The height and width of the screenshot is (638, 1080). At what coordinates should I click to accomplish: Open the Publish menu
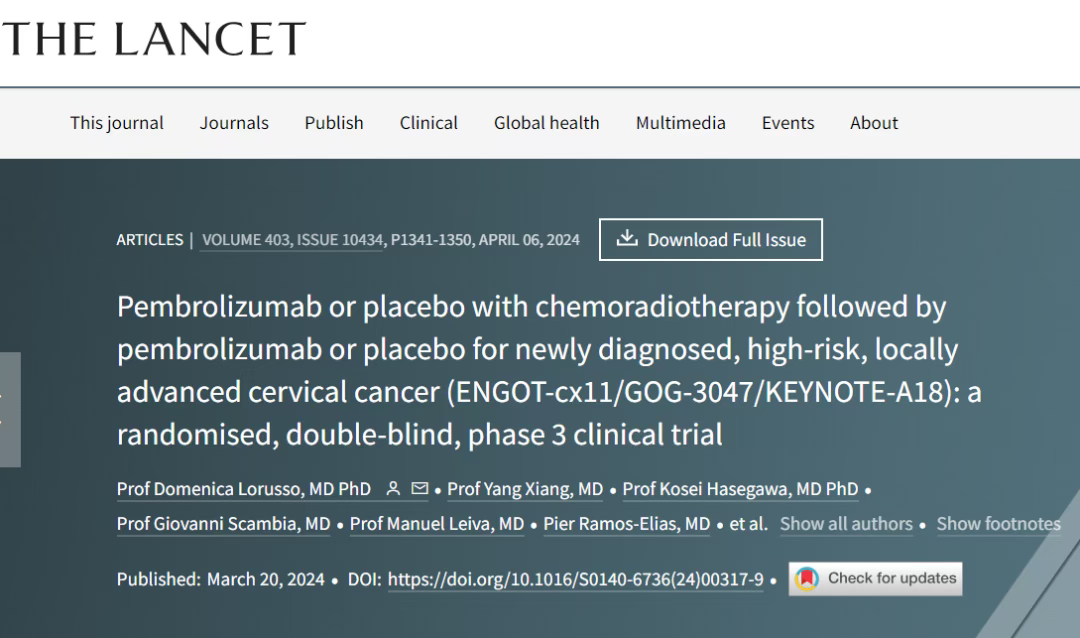point(334,123)
